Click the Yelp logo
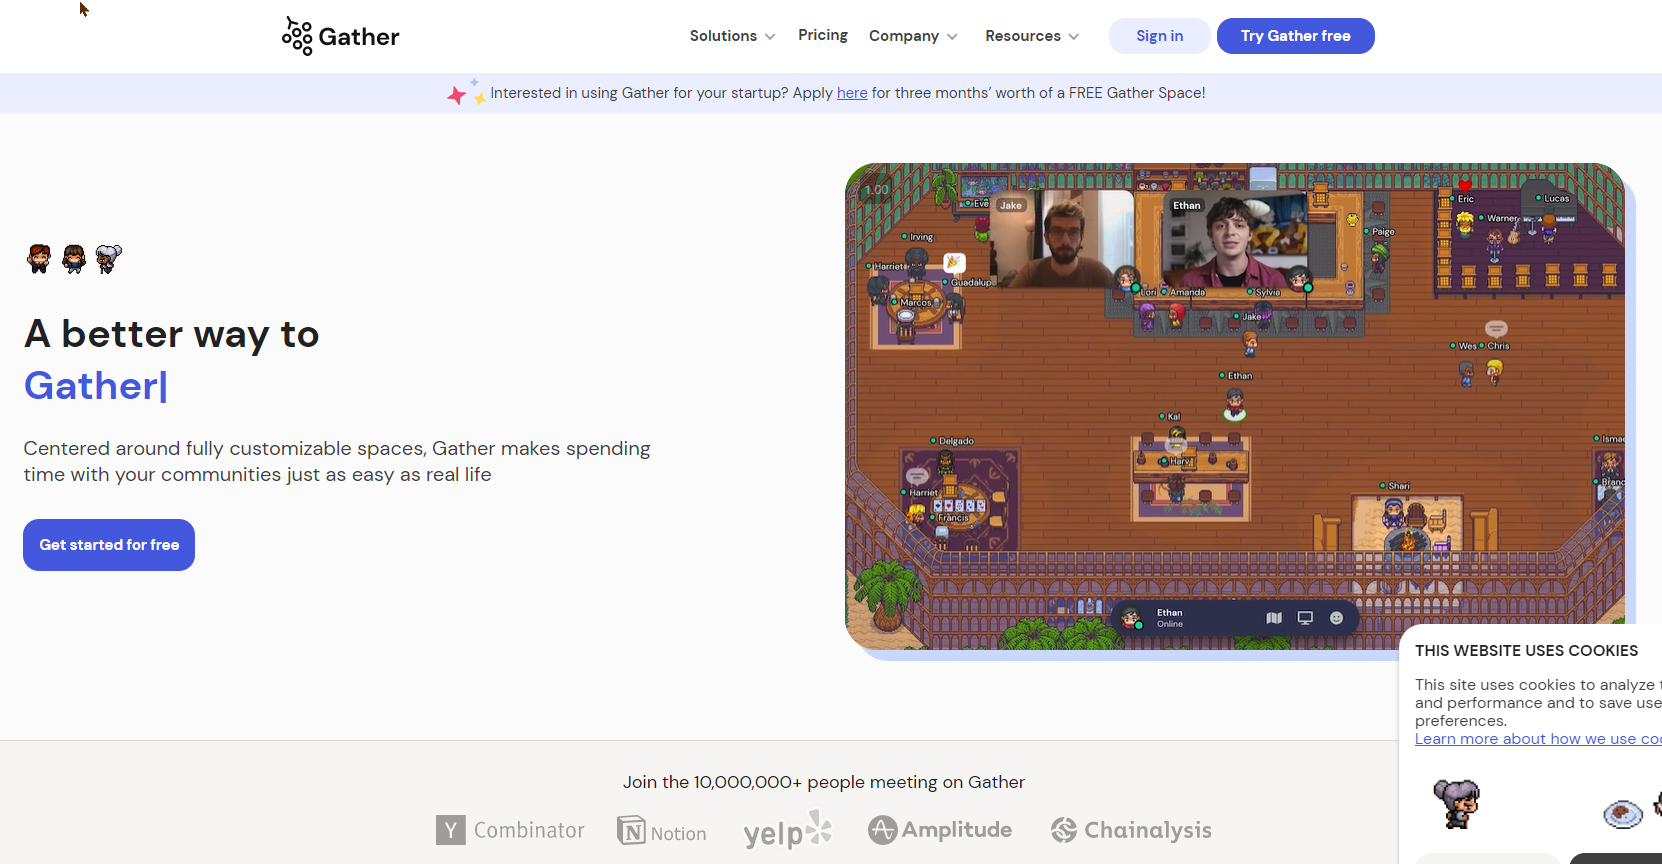 pyautogui.click(x=788, y=830)
